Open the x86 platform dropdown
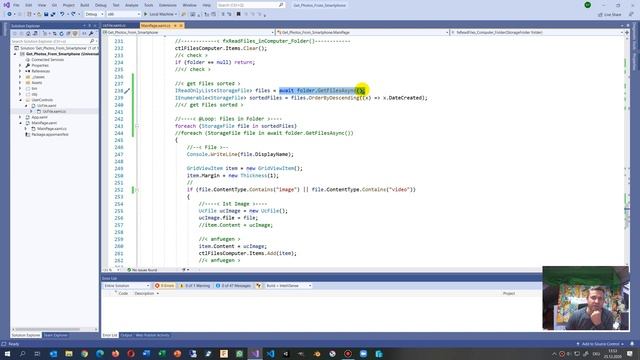The width and height of the screenshot is (640, 360). [x=123, y=14]
